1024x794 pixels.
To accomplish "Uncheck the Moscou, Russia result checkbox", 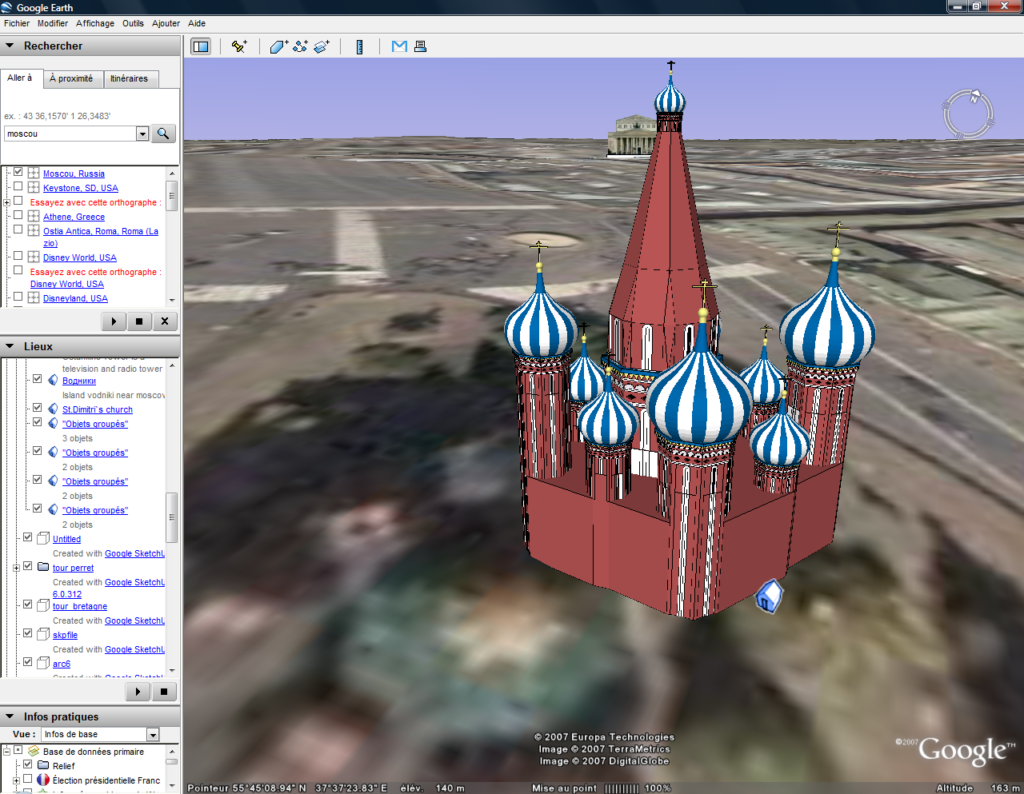I will (x=18, y=172).
